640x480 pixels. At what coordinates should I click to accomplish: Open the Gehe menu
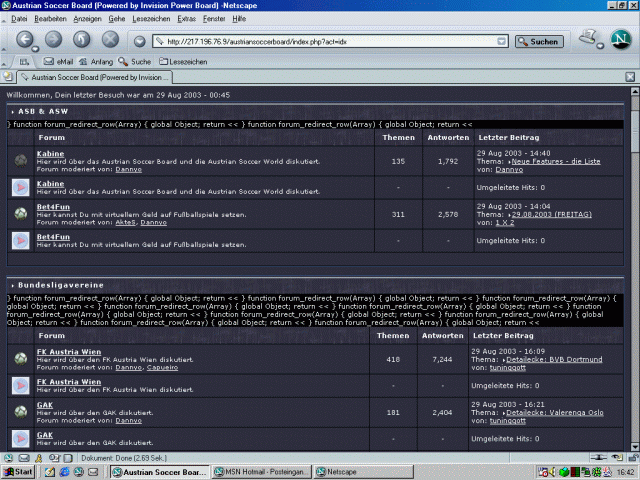pos(117,19)
